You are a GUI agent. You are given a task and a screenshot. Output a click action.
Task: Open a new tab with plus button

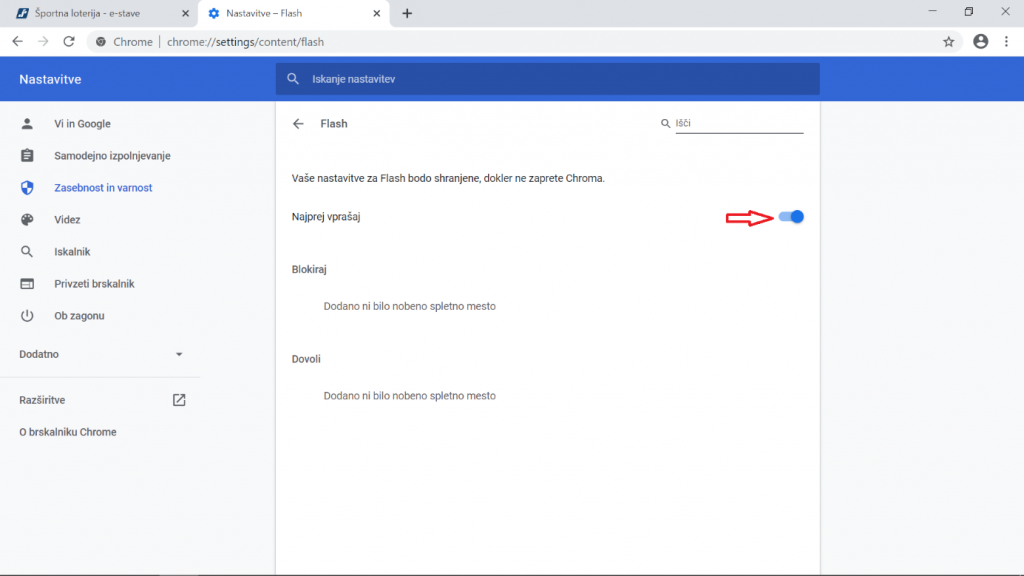point(407,13)
